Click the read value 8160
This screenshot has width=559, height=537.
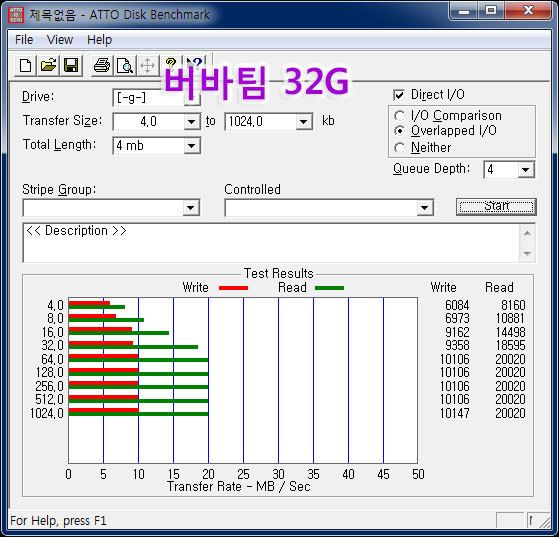tap(513, 305)
